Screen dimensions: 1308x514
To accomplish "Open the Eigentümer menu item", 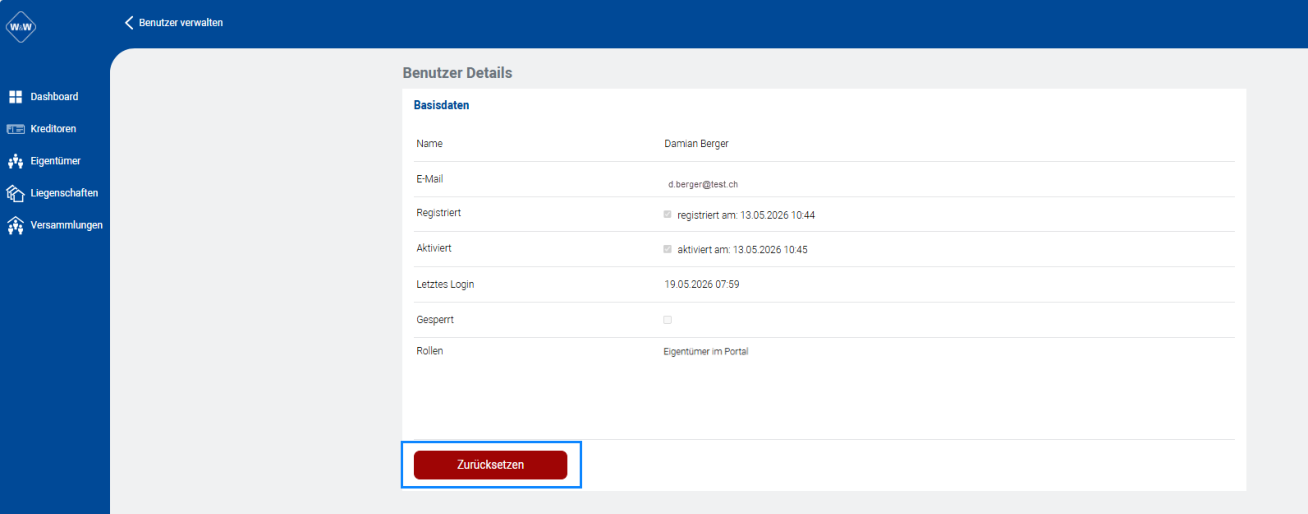I will [x=54, y=161].
